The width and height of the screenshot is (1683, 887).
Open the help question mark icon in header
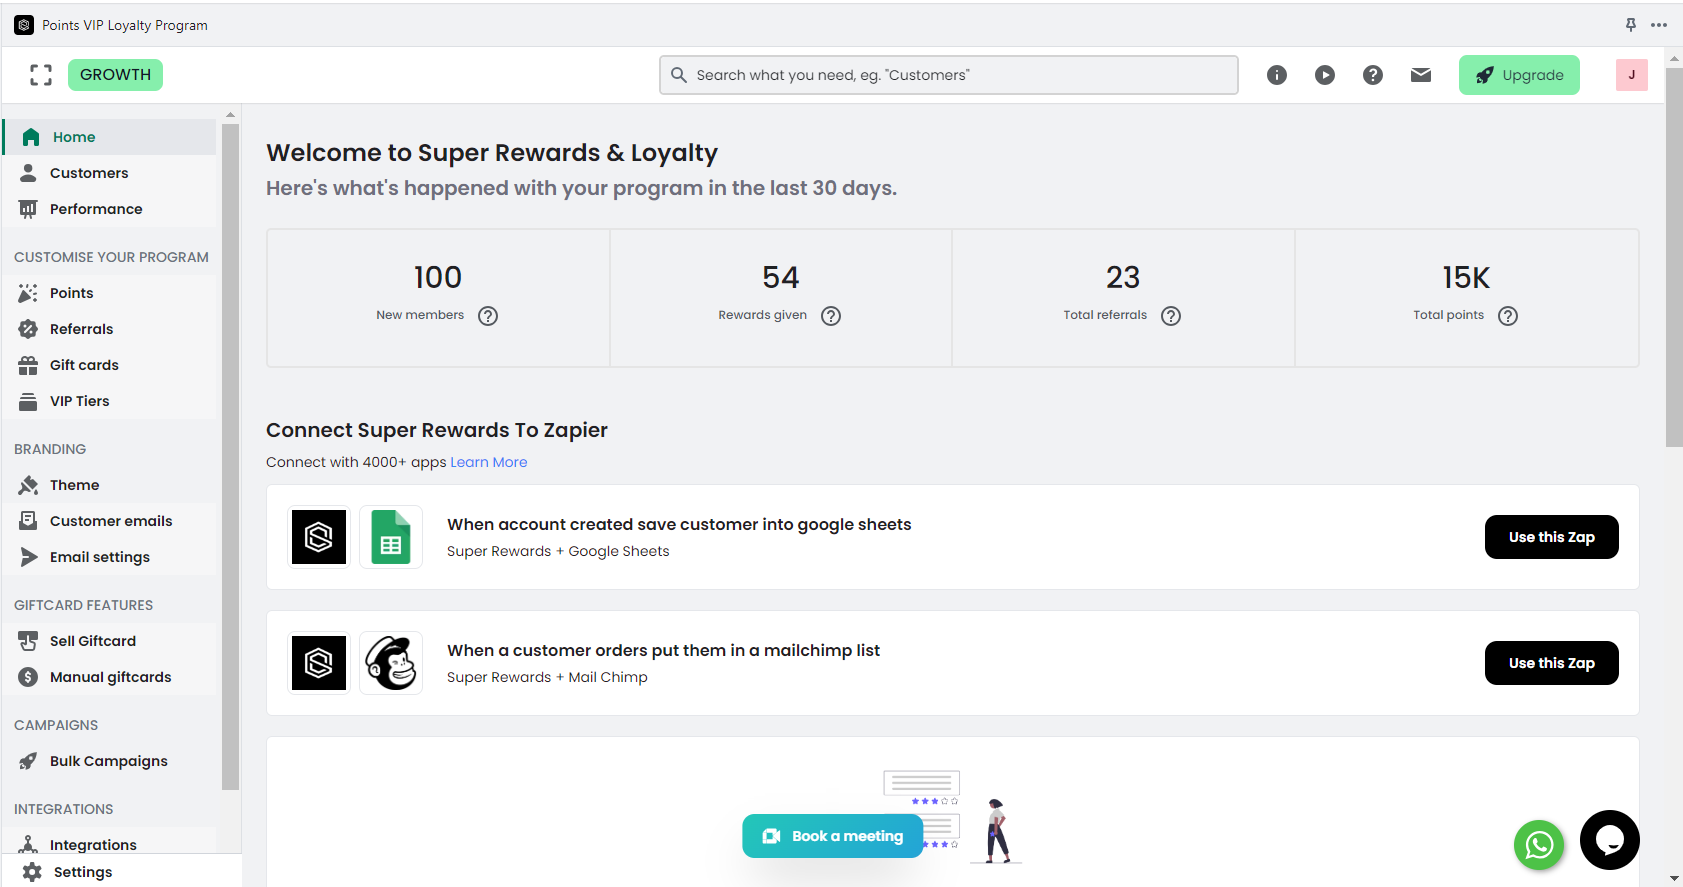pyautogui.click(x=1373, y=75)
